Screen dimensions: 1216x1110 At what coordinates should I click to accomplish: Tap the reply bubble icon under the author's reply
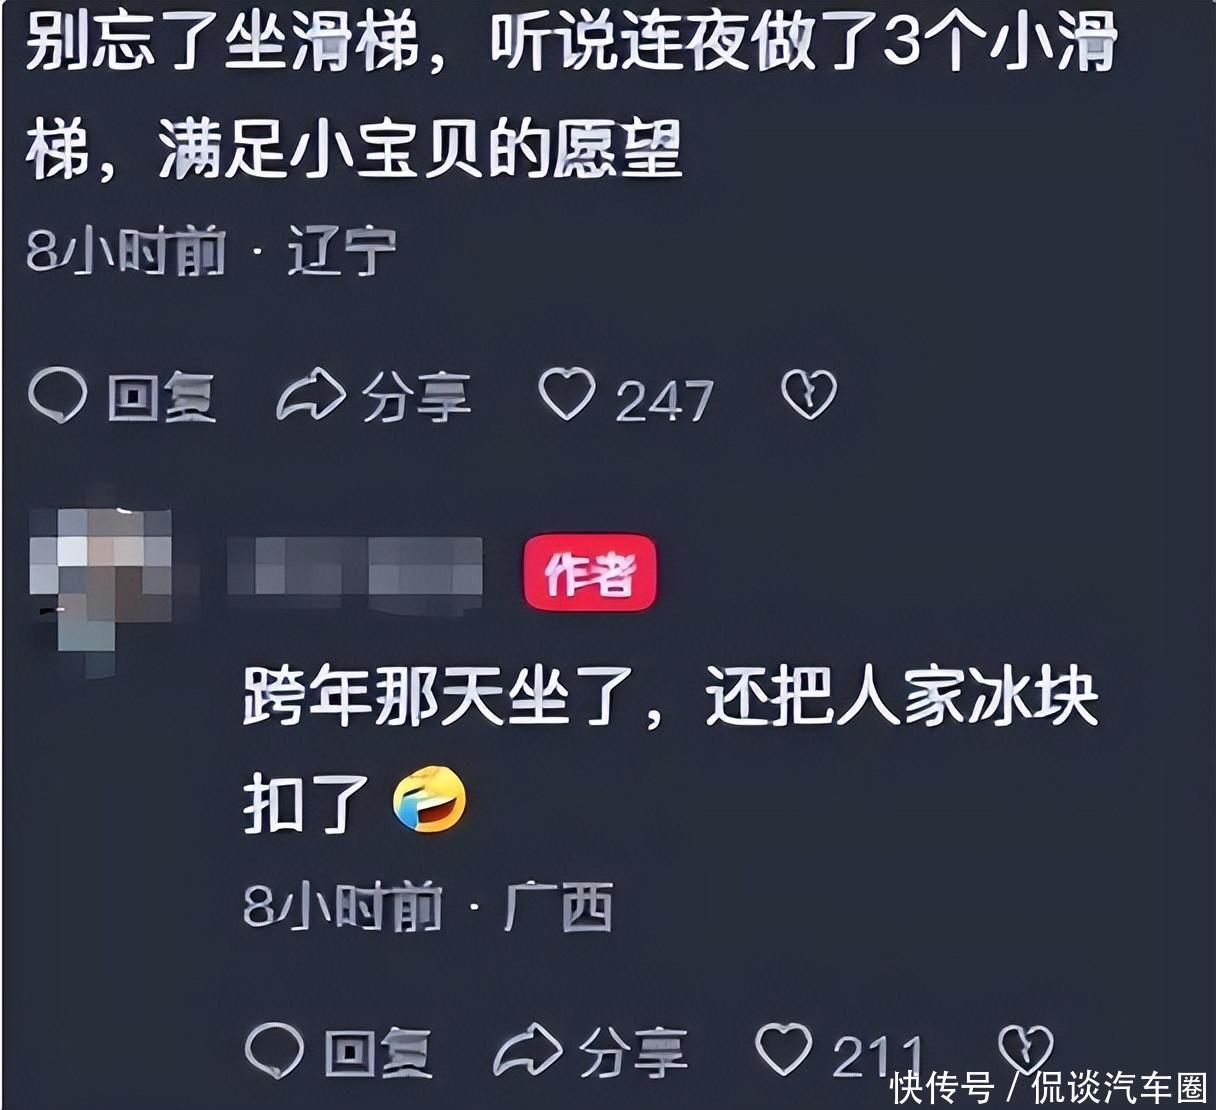point(274,1050)
